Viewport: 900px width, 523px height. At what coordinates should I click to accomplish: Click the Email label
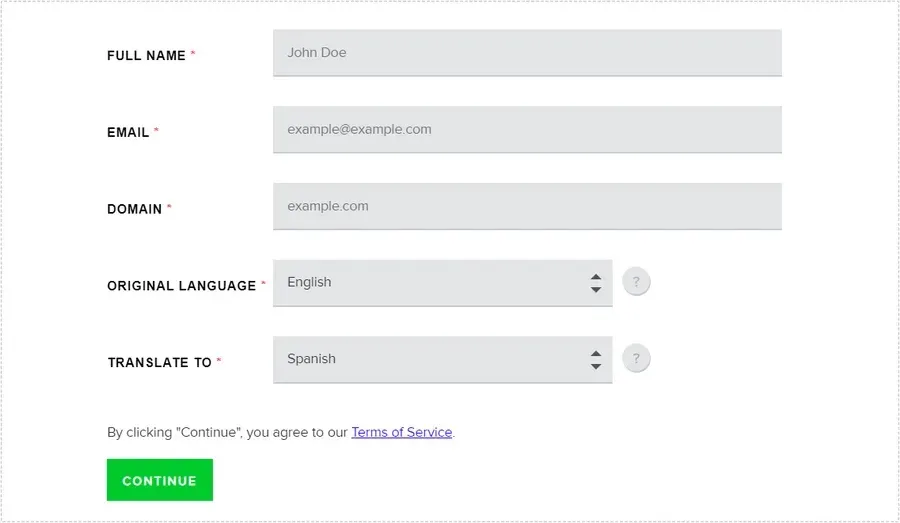[x=128, y=133]
